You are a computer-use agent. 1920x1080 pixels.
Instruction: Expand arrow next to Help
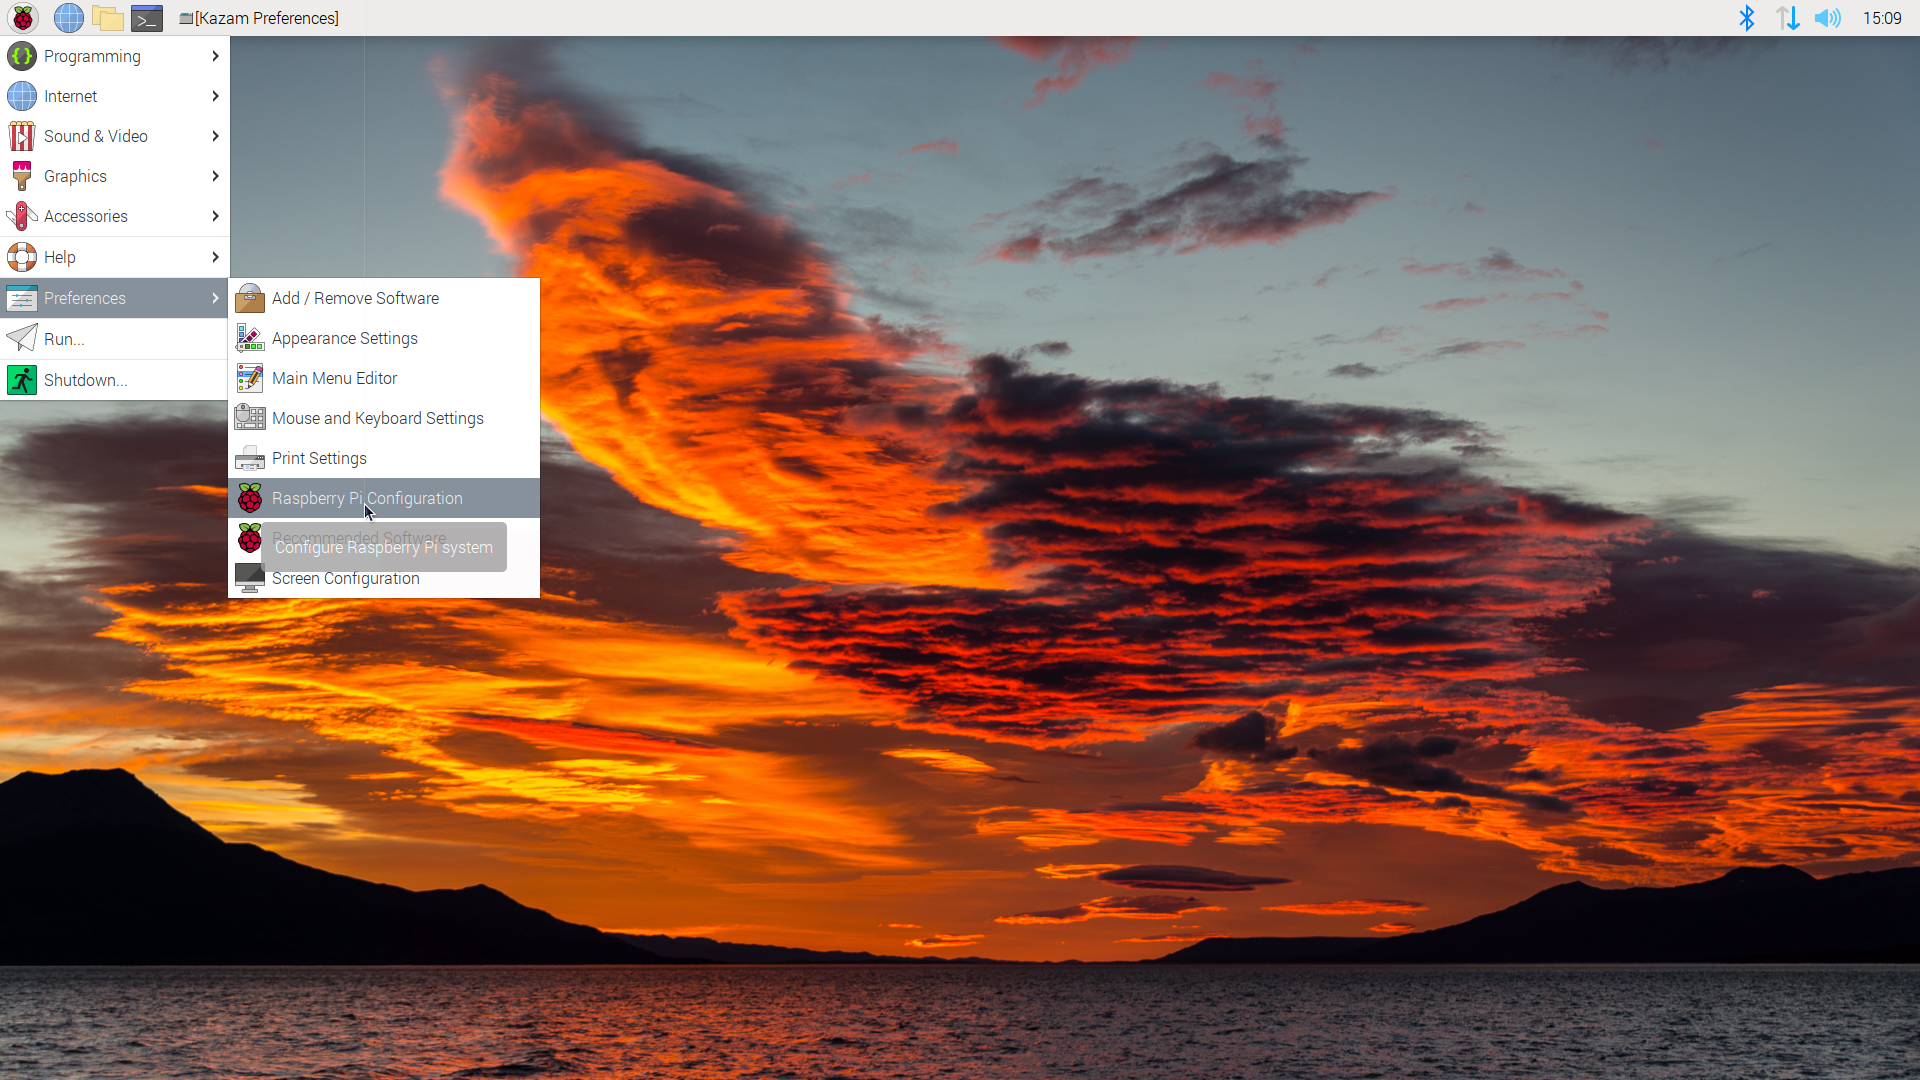click(x=215, y=257)
